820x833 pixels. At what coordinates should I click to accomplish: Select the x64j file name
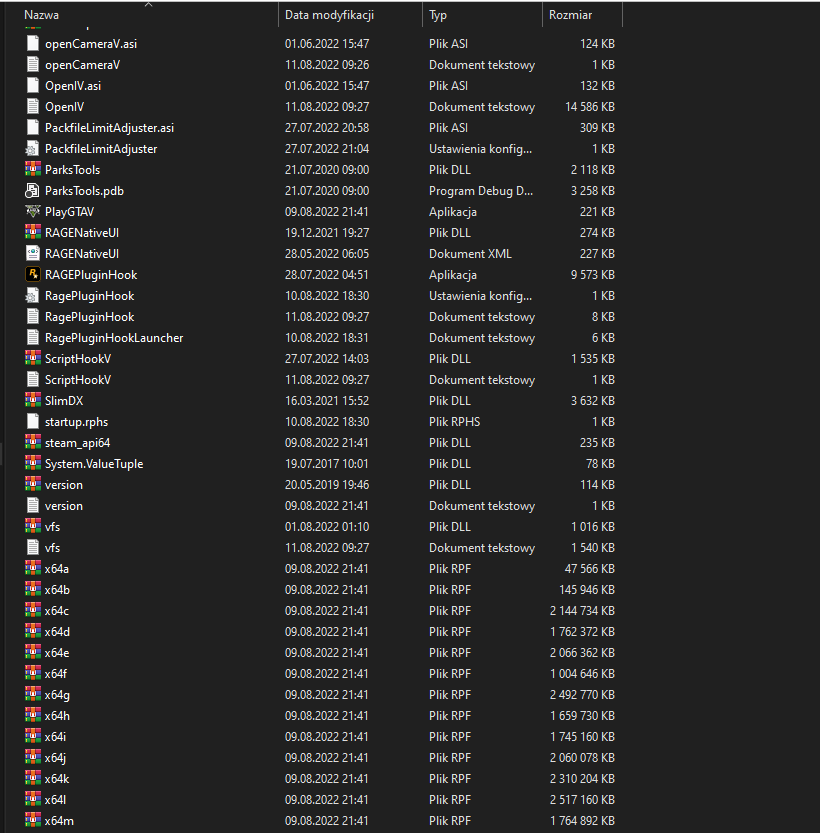click(x=55, y=758)
